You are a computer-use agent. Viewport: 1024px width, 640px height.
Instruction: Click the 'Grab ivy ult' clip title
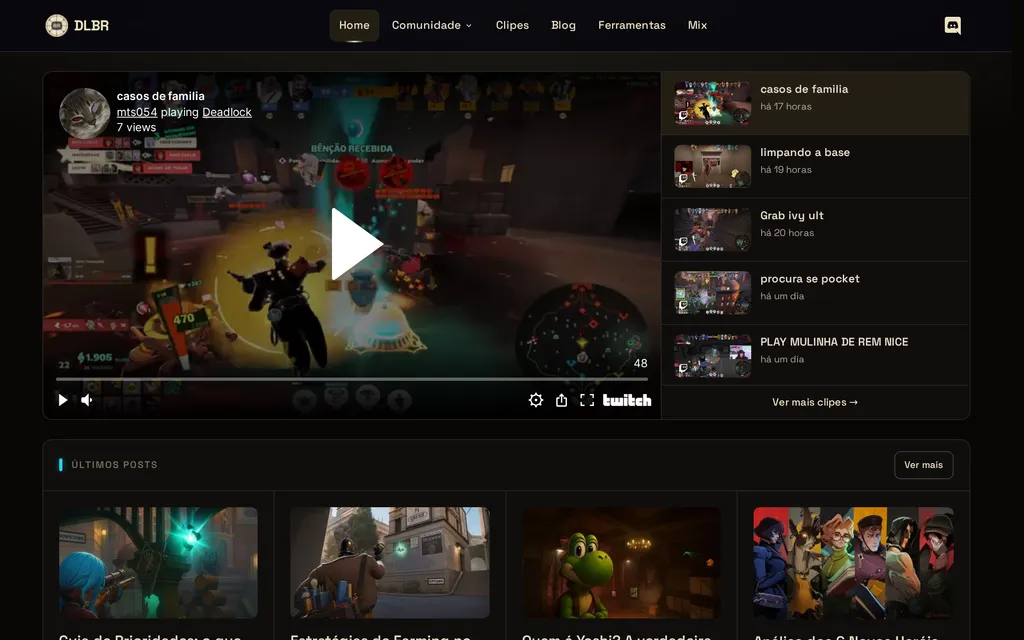[792, 216]
